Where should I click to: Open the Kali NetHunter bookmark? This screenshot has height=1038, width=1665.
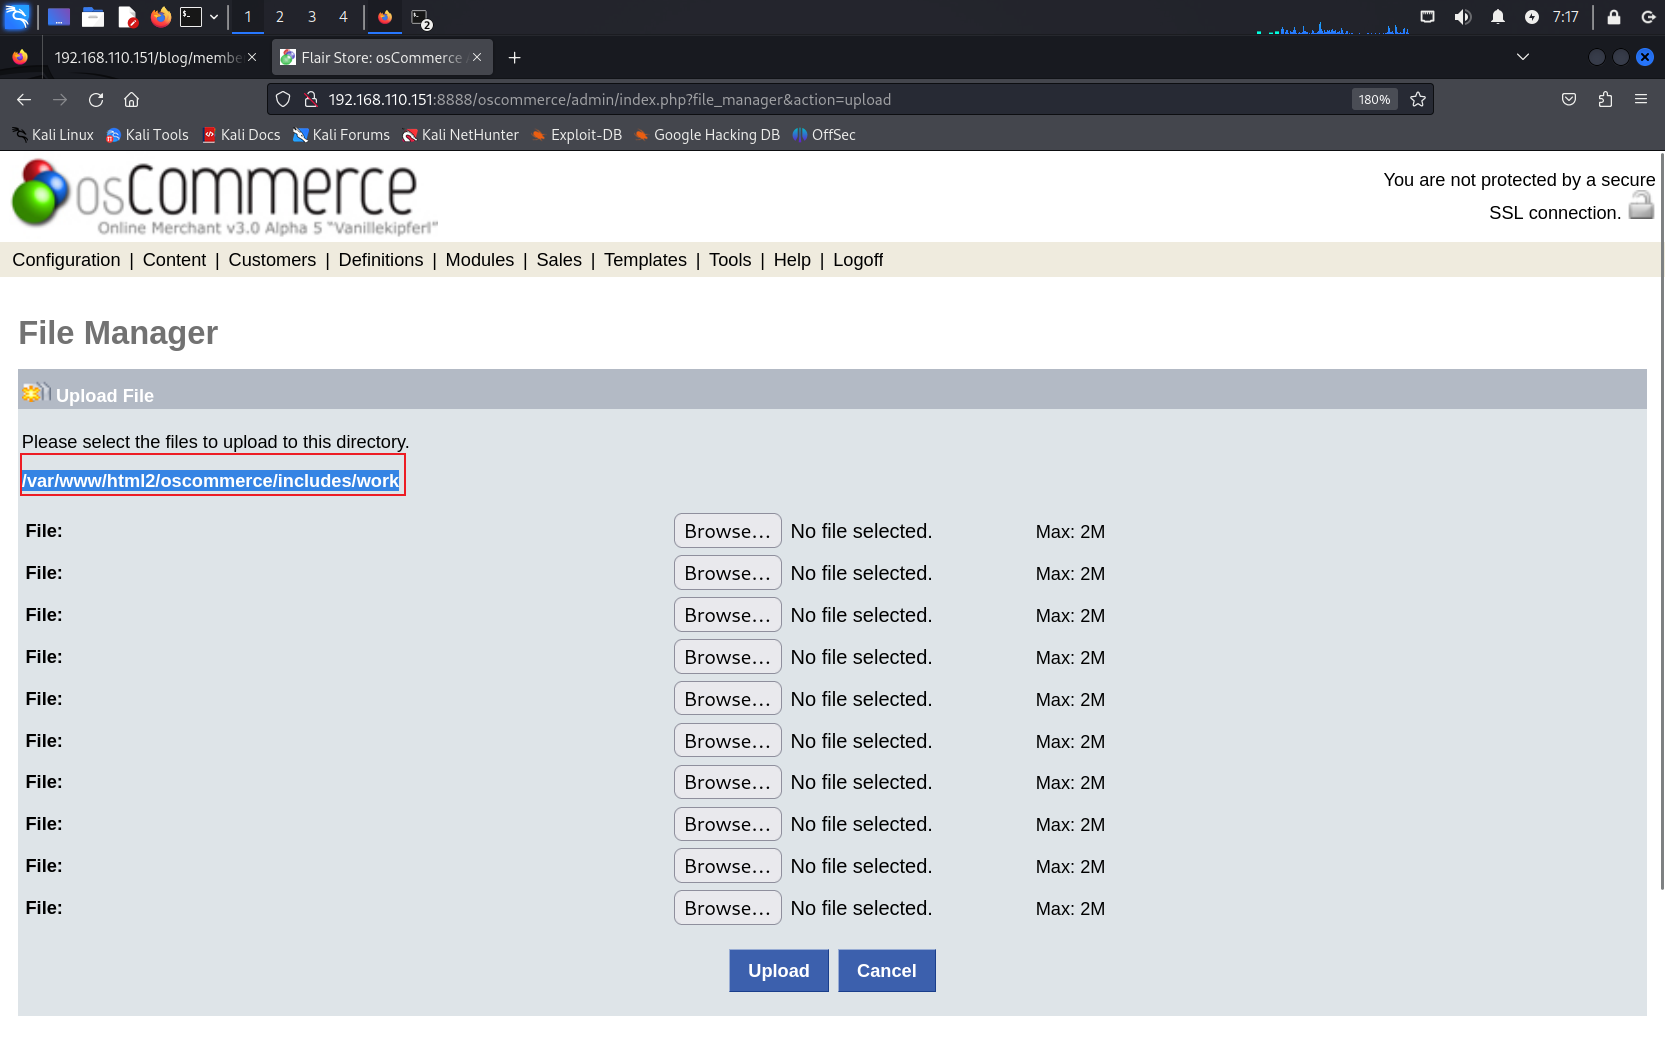[x=460, y=135]
